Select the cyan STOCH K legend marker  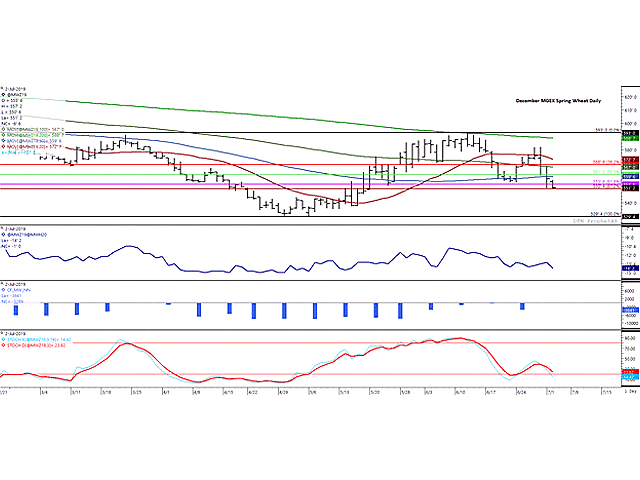pyautogui.click(x=3, y=339)
